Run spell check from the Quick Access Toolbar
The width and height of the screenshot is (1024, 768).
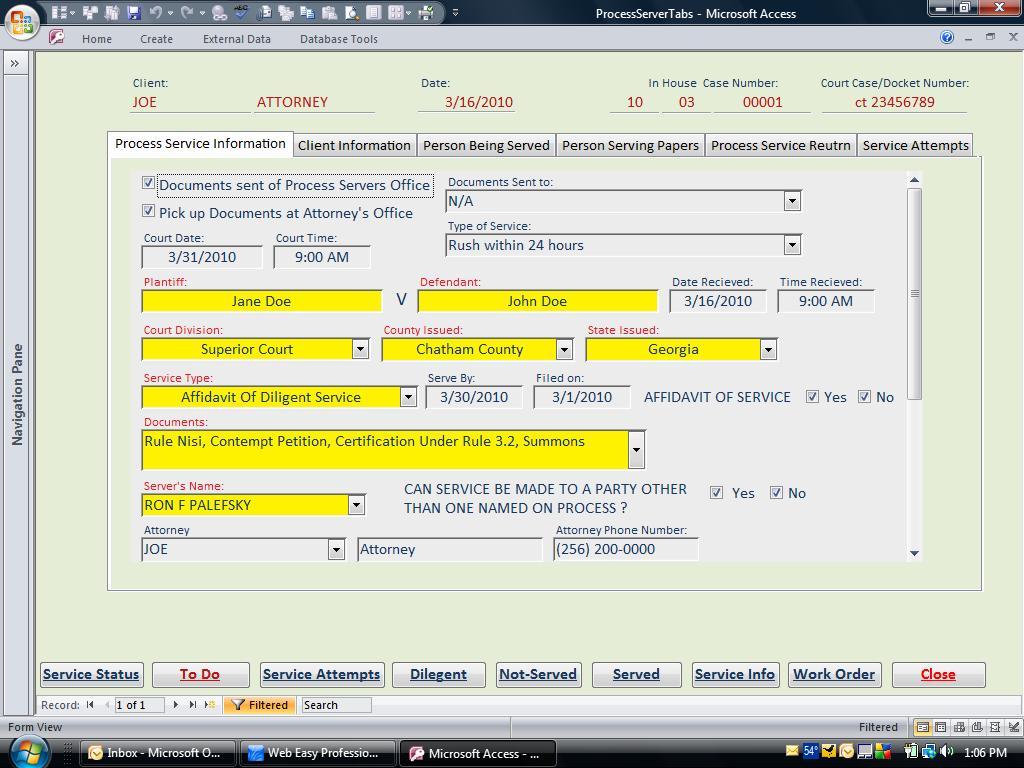pos(240,13)
